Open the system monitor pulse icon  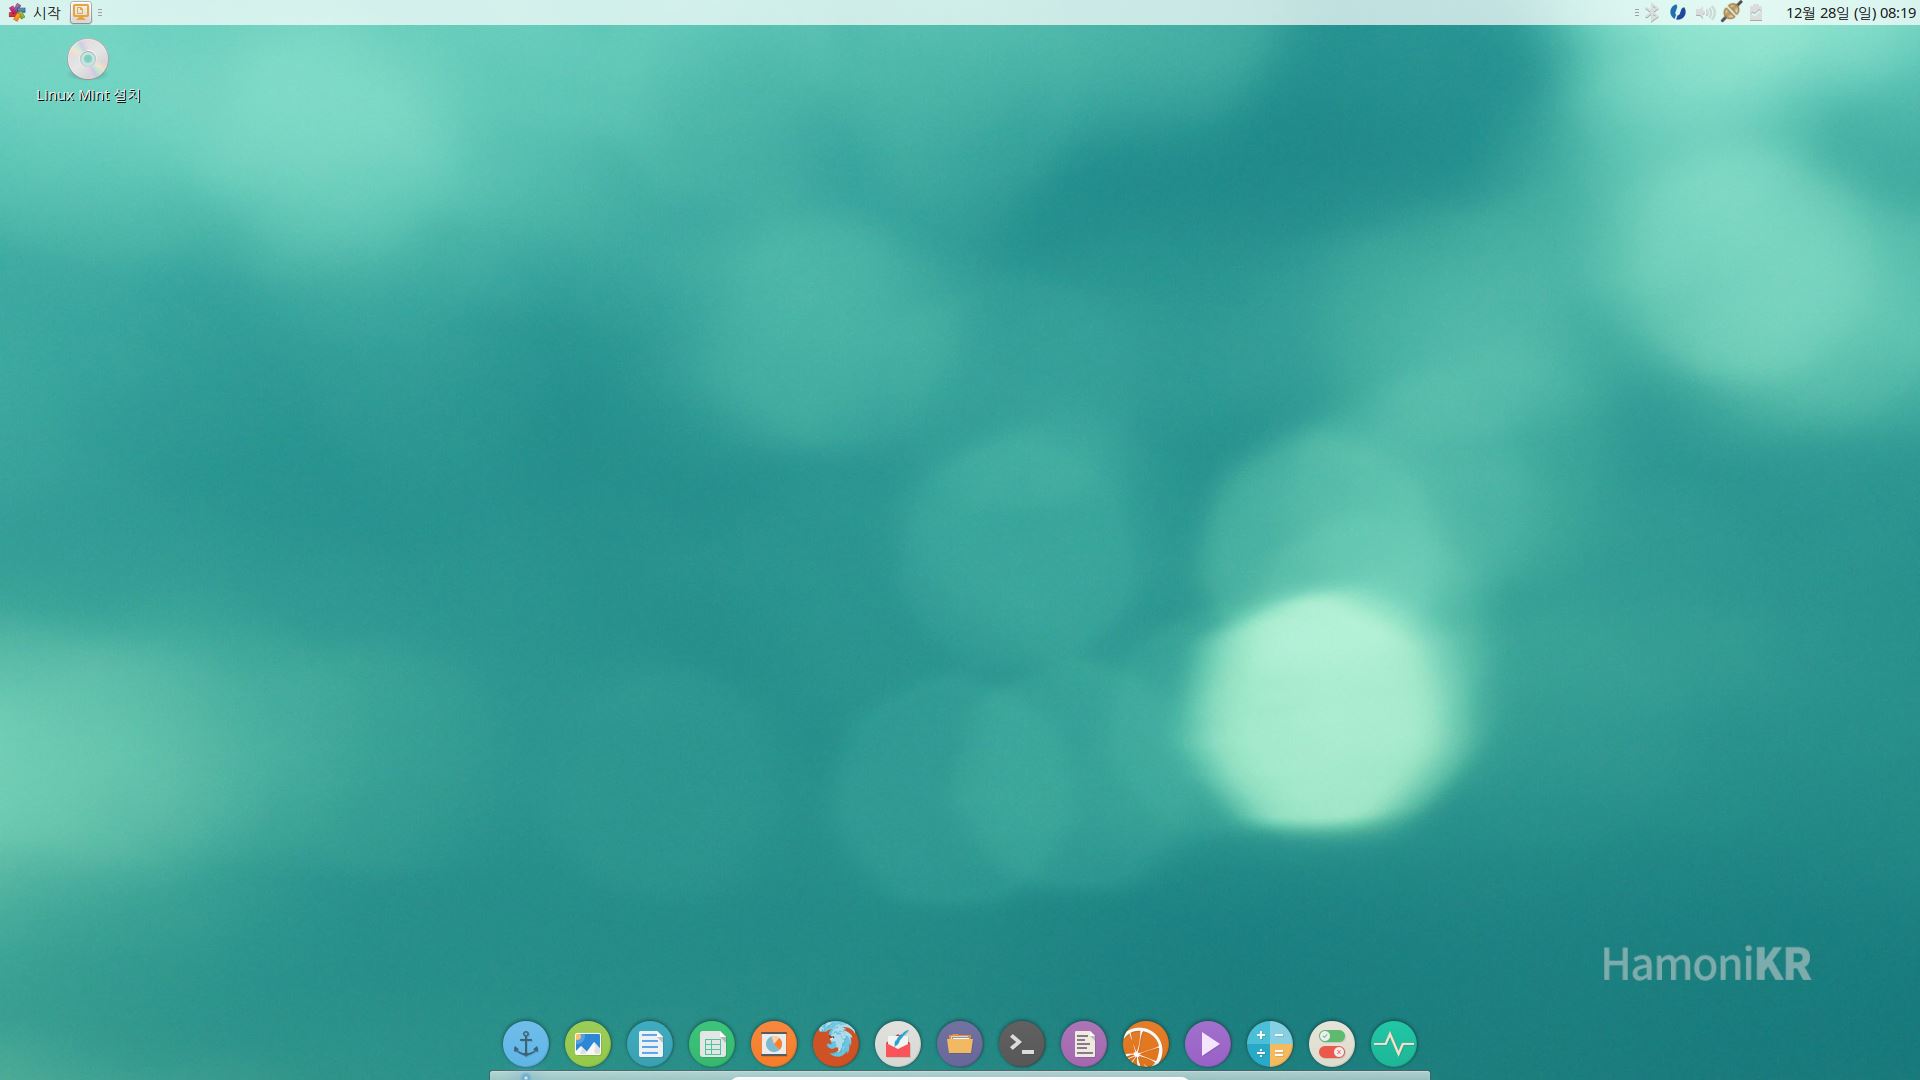(x=1394, y=1044)
